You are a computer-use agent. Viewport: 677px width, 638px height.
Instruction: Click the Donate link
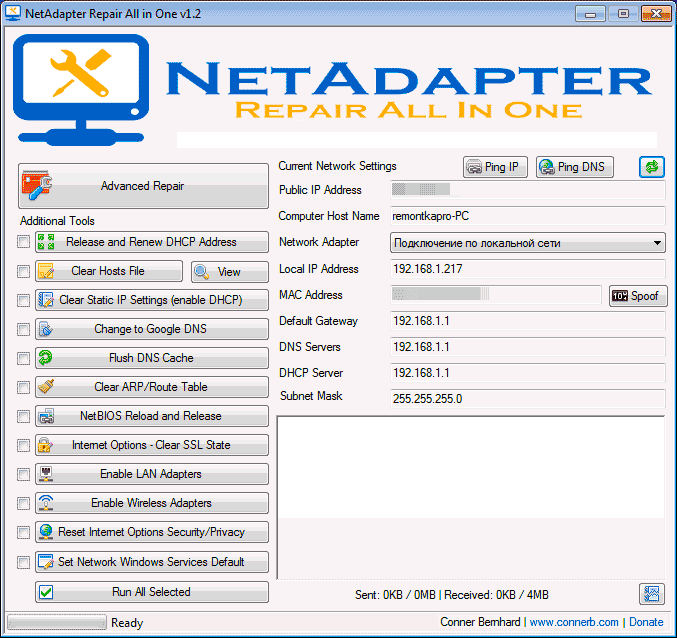pos(646,622)
